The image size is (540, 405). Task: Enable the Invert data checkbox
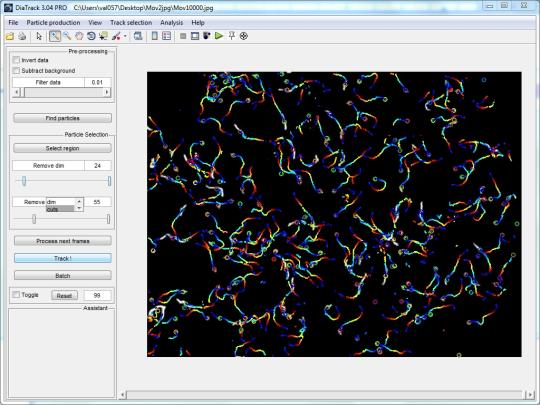click(x=16, y=60)
